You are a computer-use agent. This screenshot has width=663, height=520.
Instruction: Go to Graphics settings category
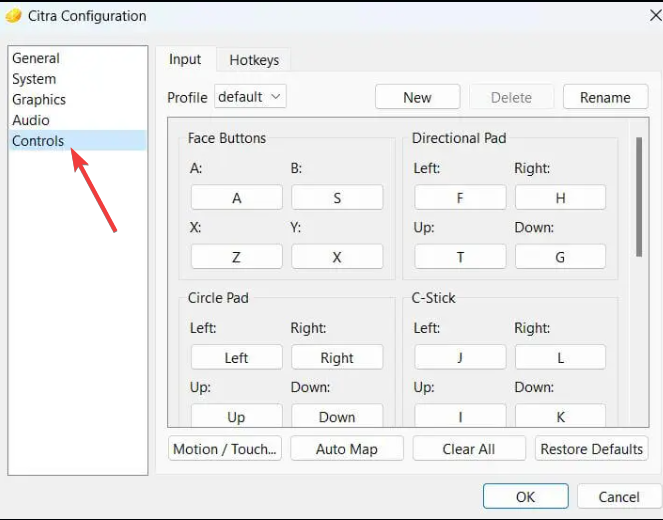point(39,100)
